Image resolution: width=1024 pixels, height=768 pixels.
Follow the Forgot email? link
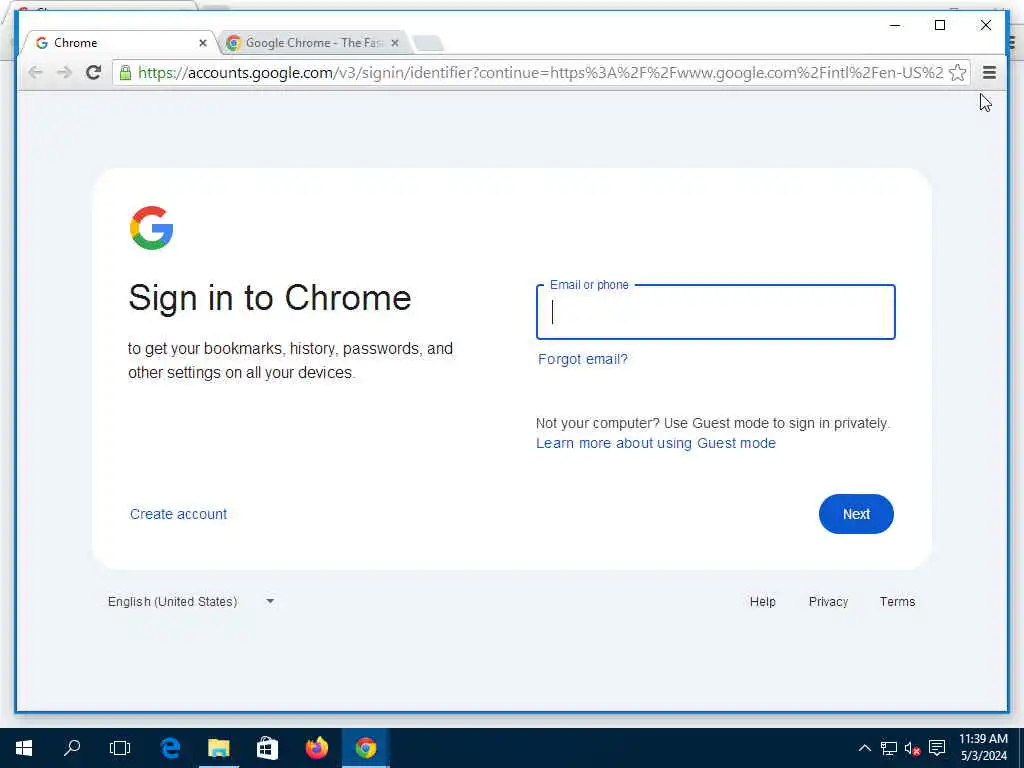[583, 359]
